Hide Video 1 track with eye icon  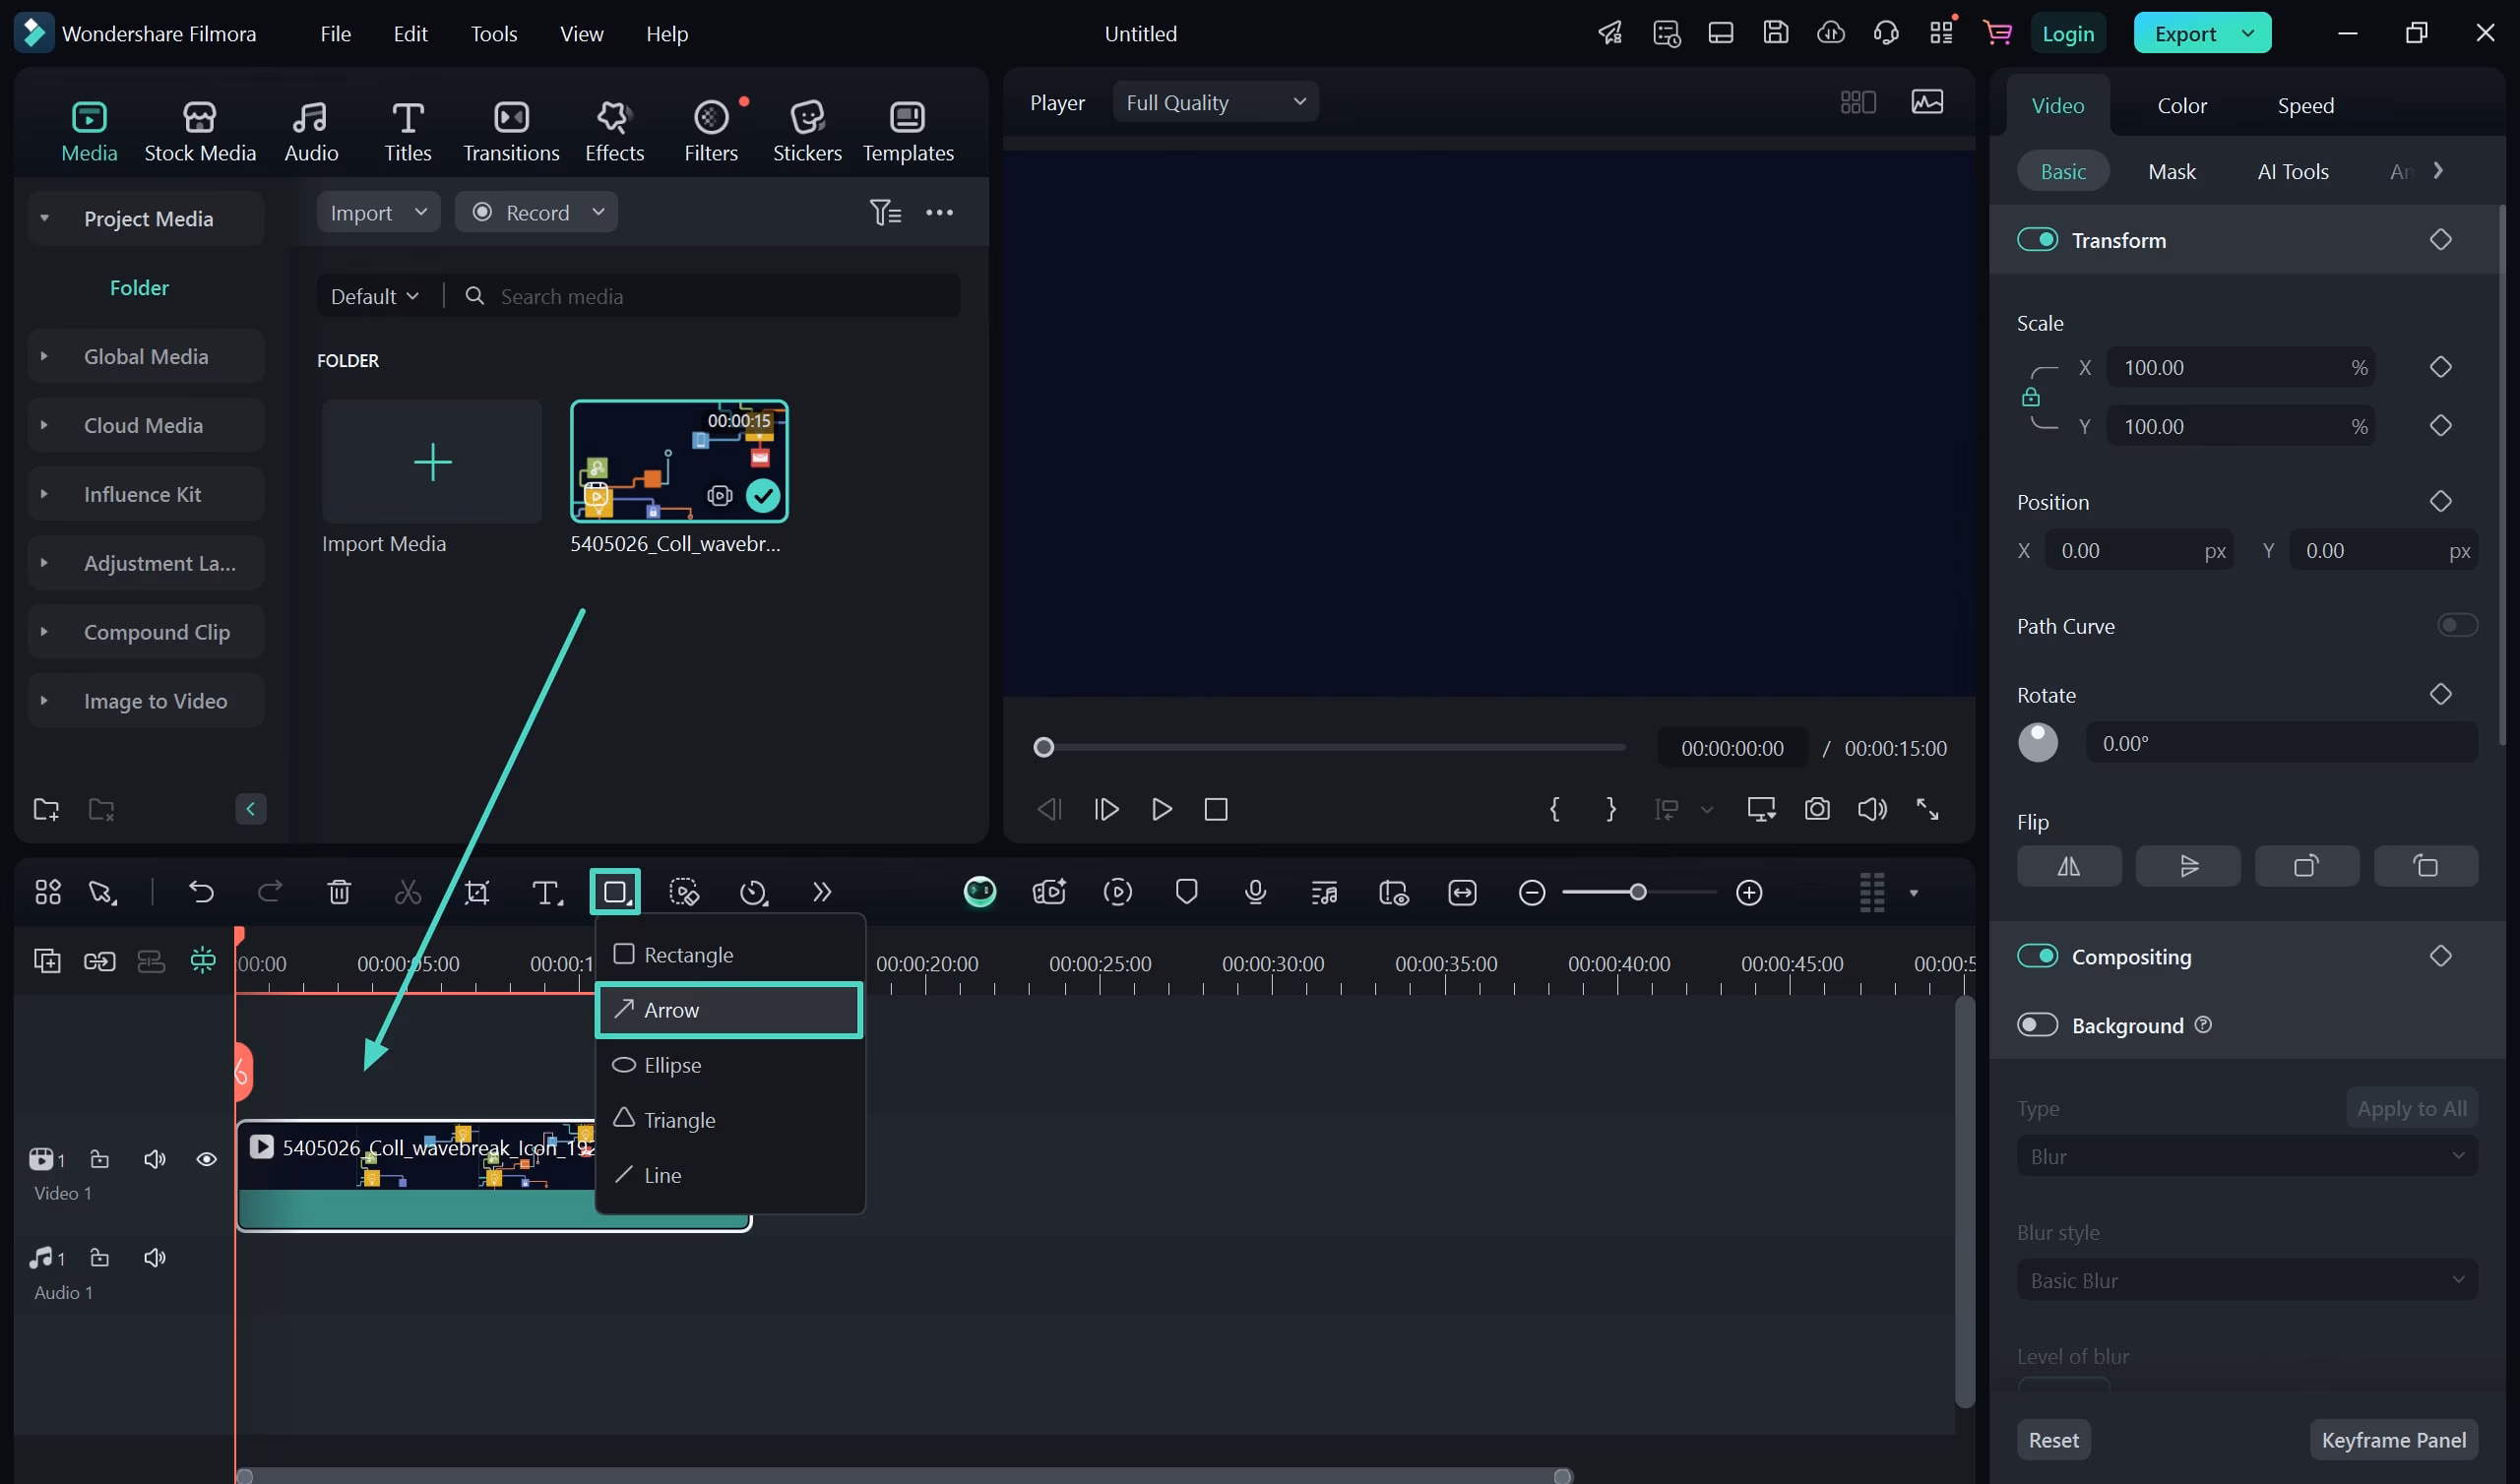tap(206, 1159)
